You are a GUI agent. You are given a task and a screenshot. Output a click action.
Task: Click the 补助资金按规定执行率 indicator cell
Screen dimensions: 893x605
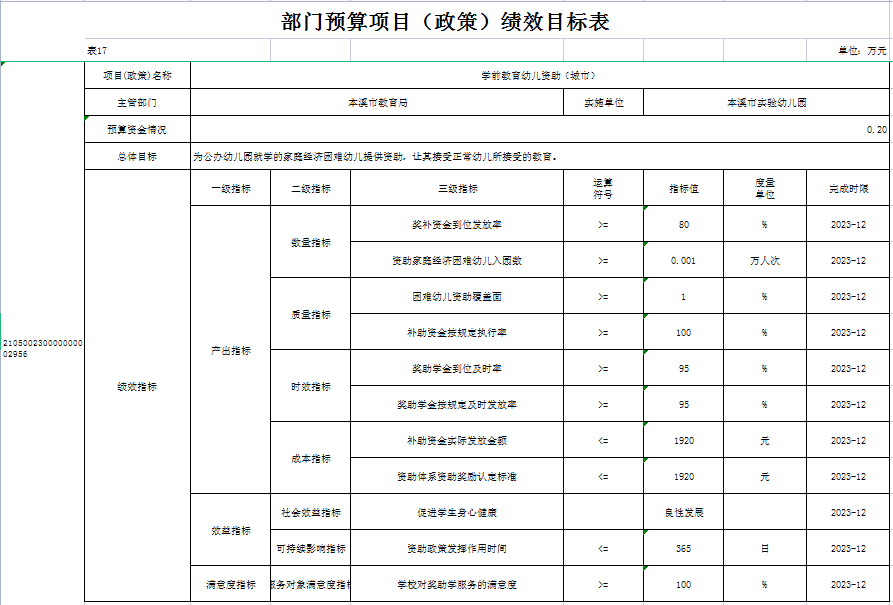click(x=457, y=332)
